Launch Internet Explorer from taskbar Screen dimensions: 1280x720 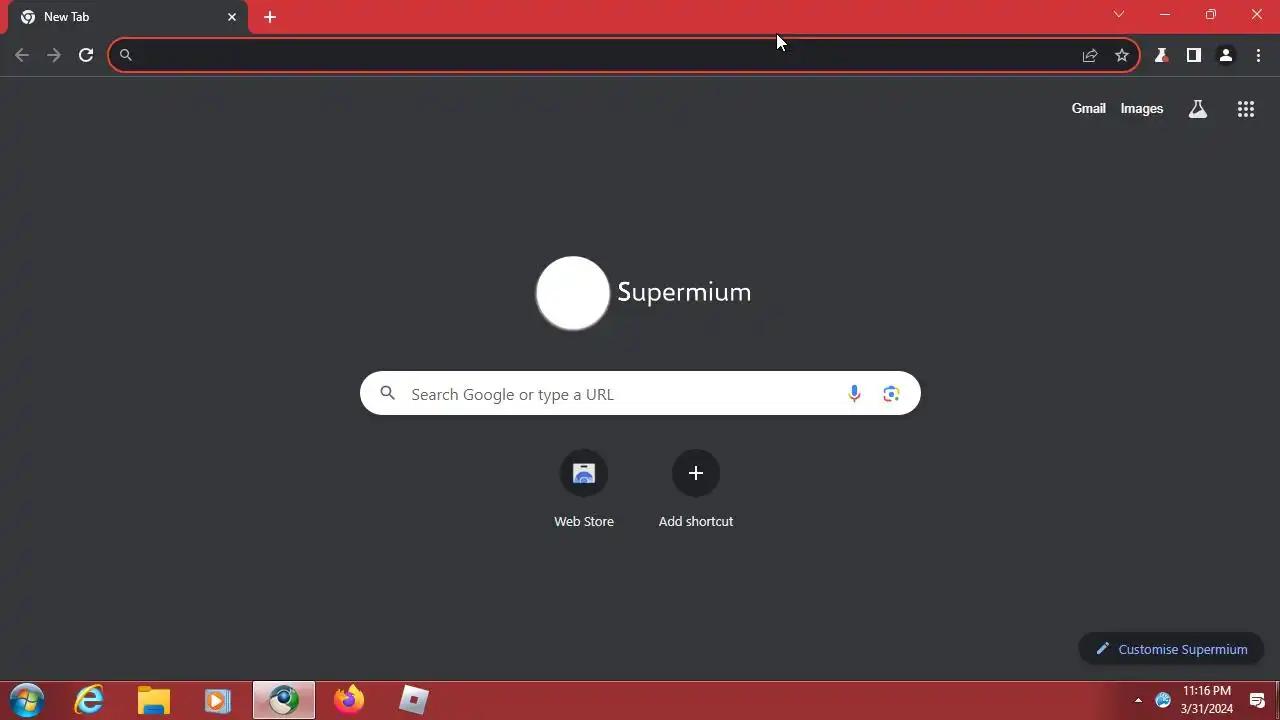(x=90, y=700)
